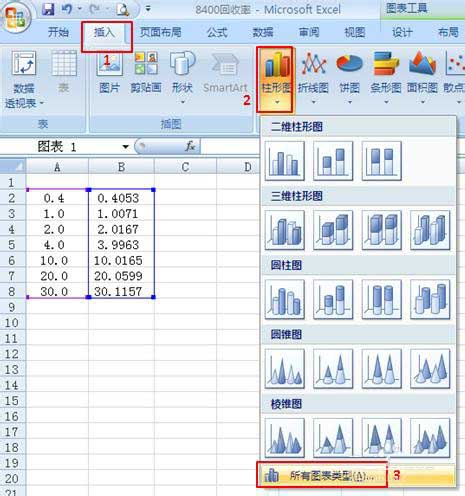
Task: Select column C header
Action: pyautogui.click(x=185, y=166)
